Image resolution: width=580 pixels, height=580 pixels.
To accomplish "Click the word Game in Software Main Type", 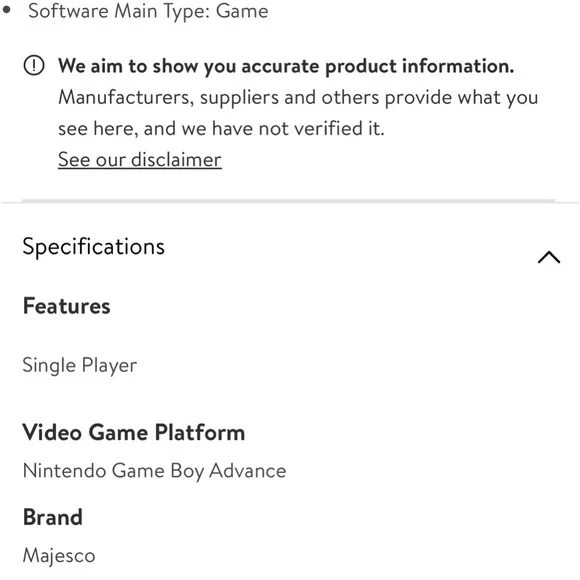I will (x=242, y=11).
